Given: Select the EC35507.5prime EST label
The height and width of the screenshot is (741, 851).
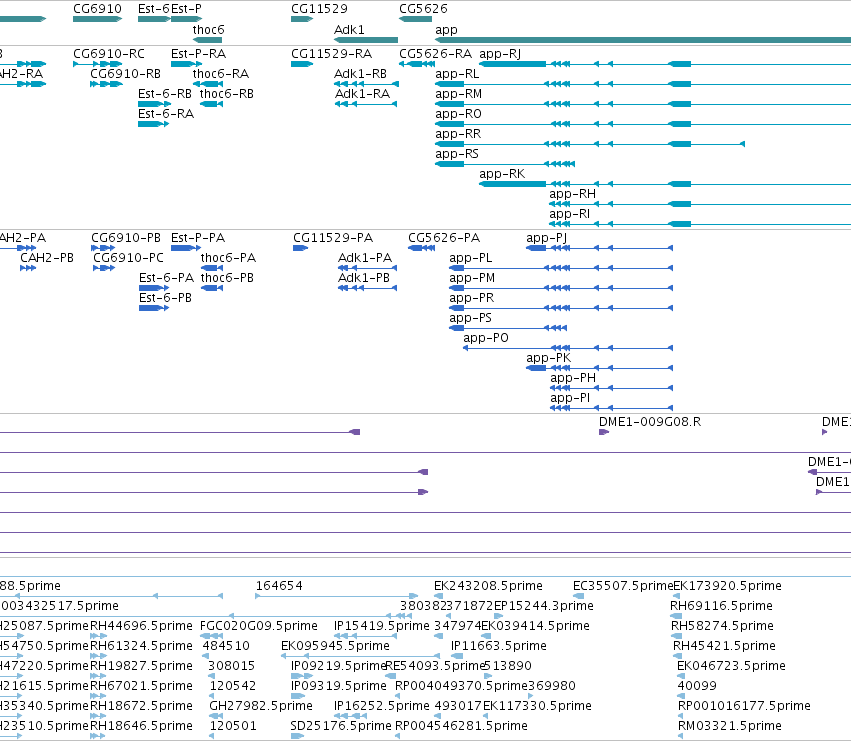Looking at the screenshot, I should pyautogui.click(x=623, y=586).
